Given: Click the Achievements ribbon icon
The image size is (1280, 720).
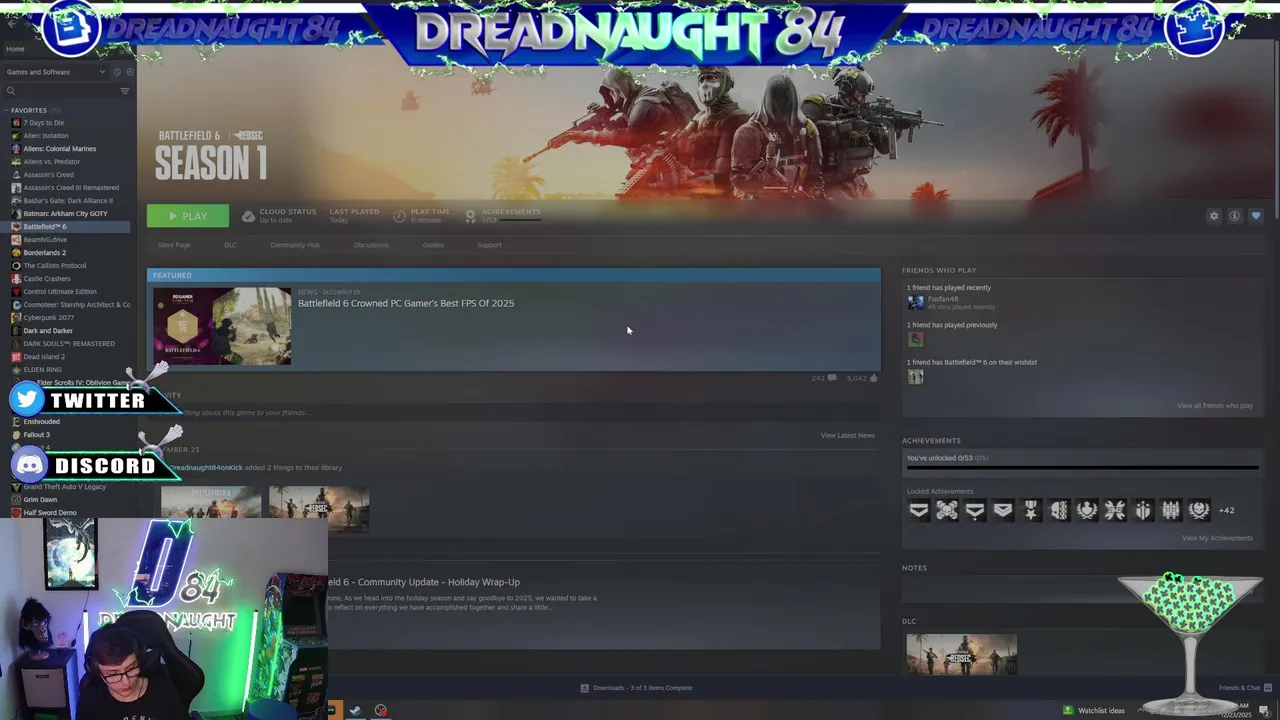Looking at the screenshot, I should (x=470, y=216).
